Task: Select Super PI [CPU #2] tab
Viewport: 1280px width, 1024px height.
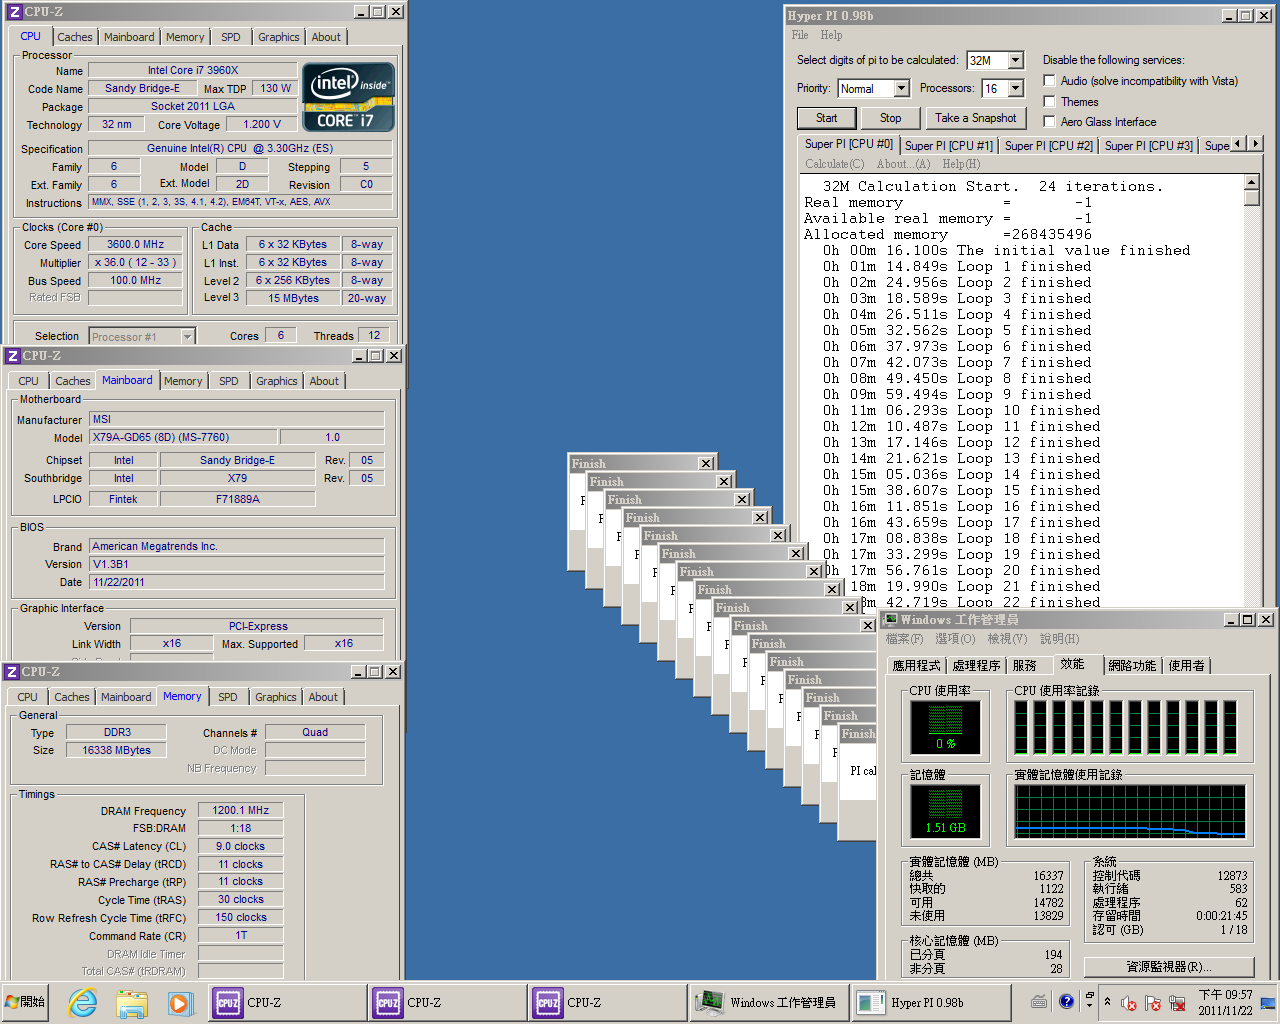Action: point(1048,146)
